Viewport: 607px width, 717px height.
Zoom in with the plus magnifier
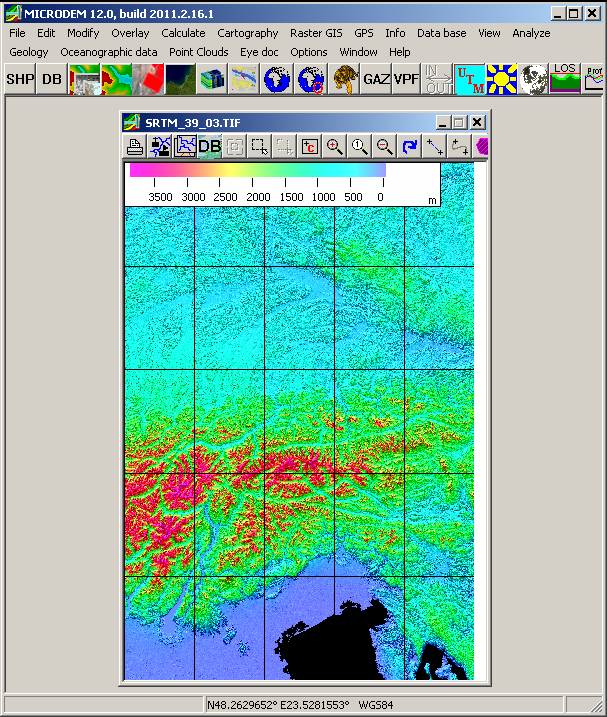[x=335, y=147]
